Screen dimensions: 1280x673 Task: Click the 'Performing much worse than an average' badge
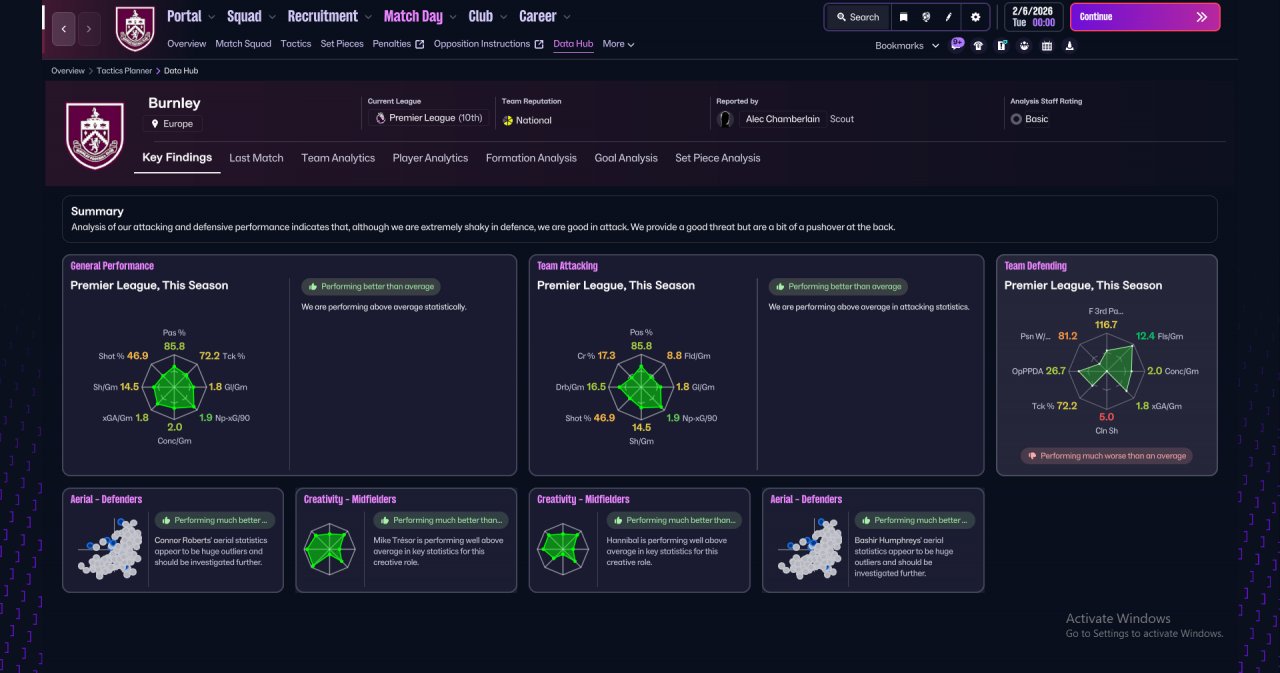click(1106, 456)
